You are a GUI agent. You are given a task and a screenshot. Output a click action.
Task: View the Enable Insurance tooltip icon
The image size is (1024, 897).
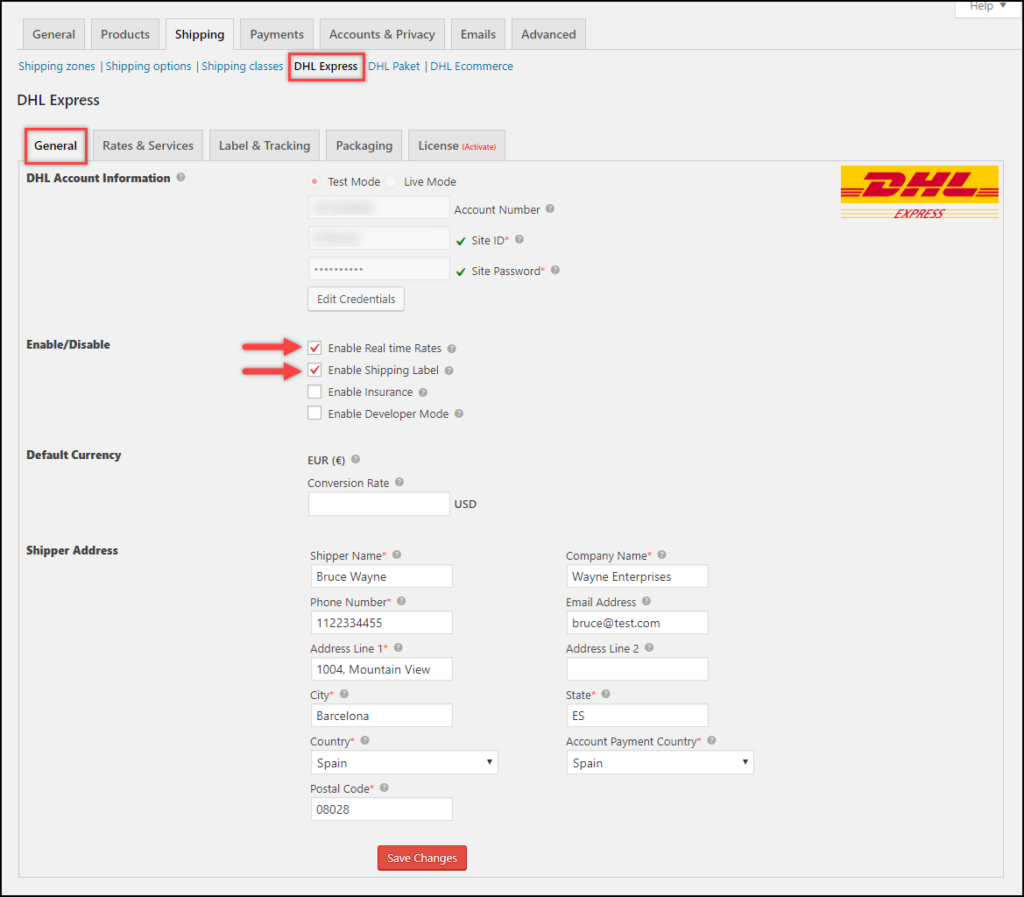click(423, 393)
